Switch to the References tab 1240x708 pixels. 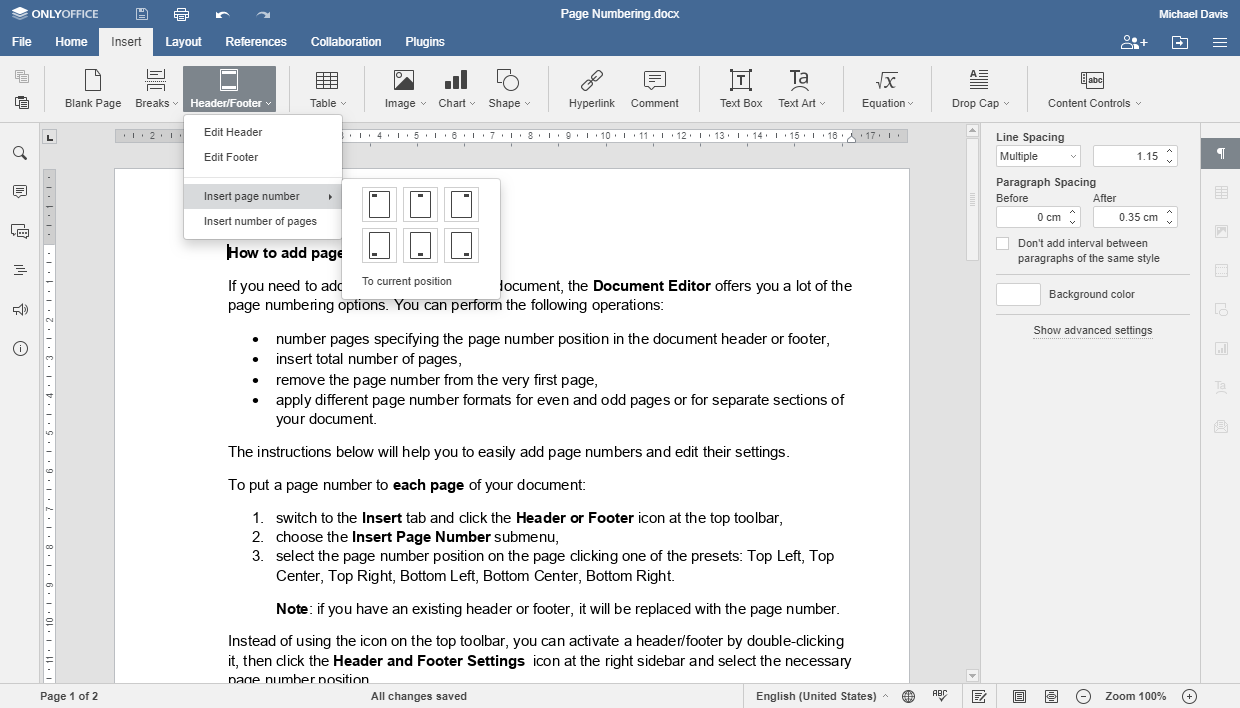point(256,42)
